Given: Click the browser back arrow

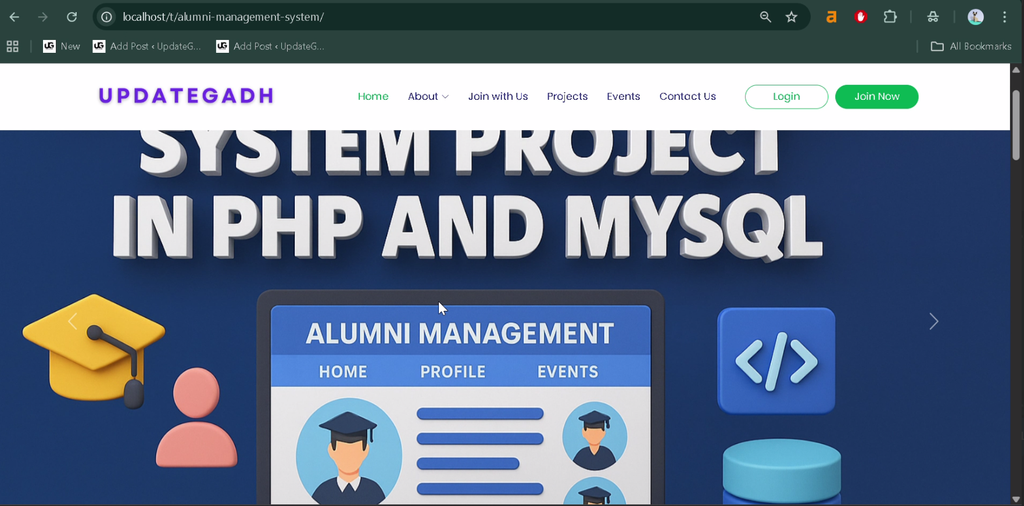Looking at the screenshot, I should click(14, 17).
